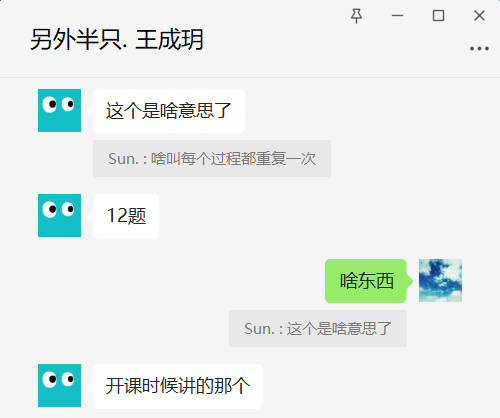Screen dimensions: 500x418
Task: Click the chat title '另外半只. 王成玥'
Action: tap(117, 40)
